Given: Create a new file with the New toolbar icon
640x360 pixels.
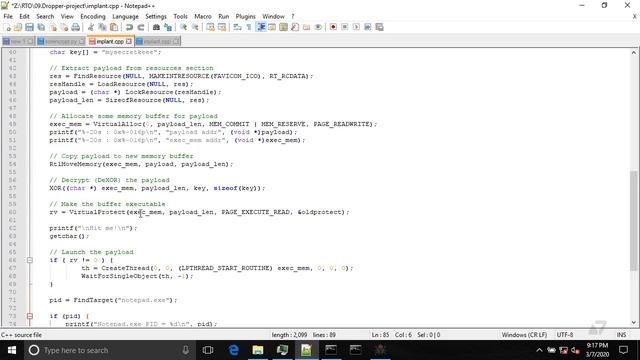Looking at the screenshot, I should point(7,27).
